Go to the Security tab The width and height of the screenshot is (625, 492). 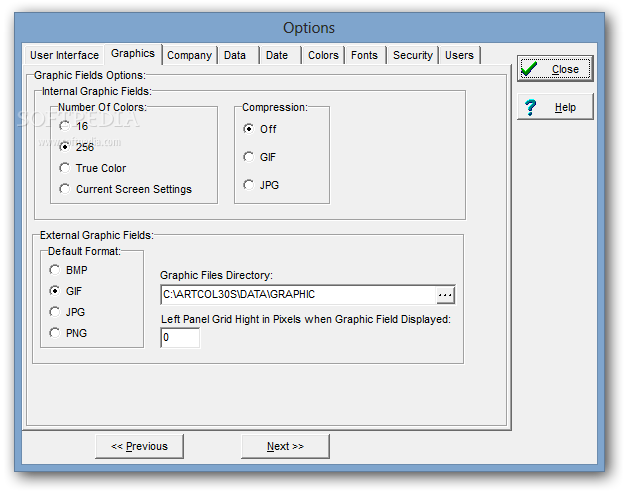click(413, 55)
